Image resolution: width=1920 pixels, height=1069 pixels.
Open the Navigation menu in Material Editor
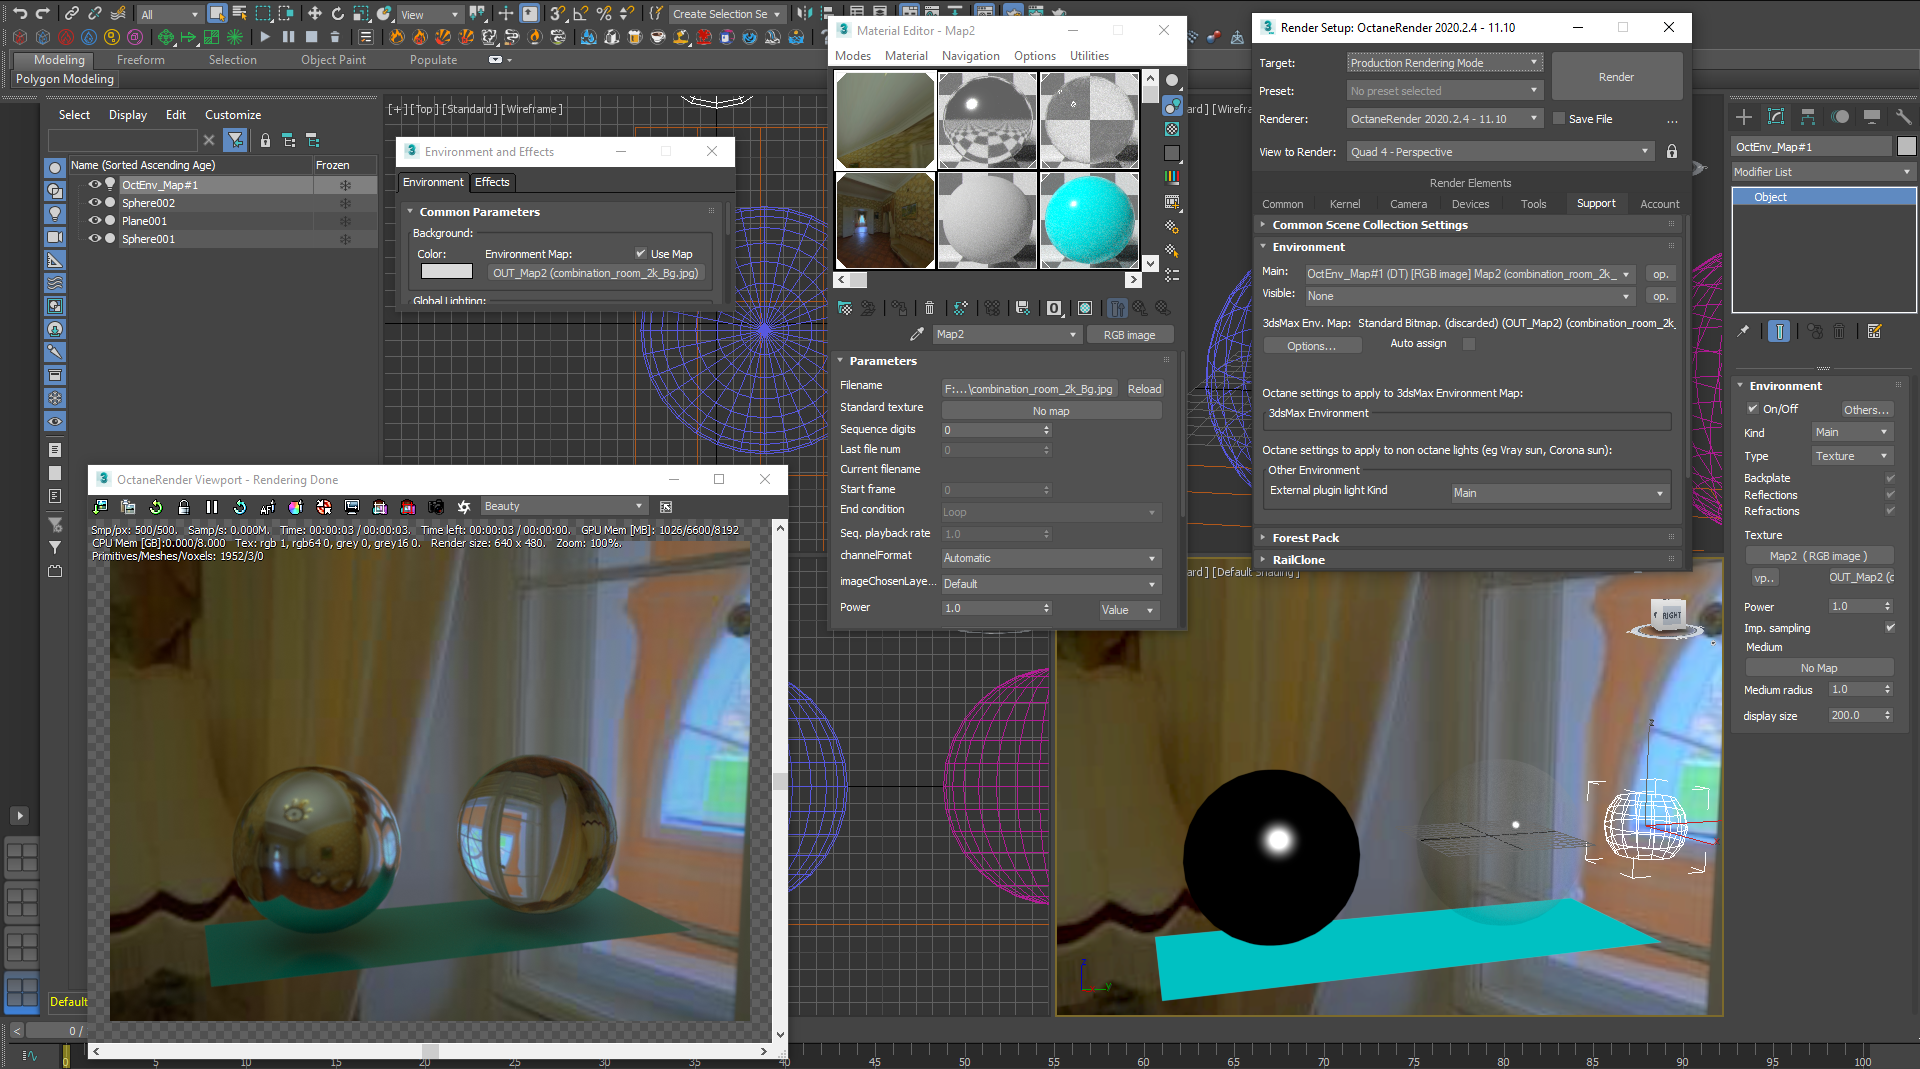970,56
